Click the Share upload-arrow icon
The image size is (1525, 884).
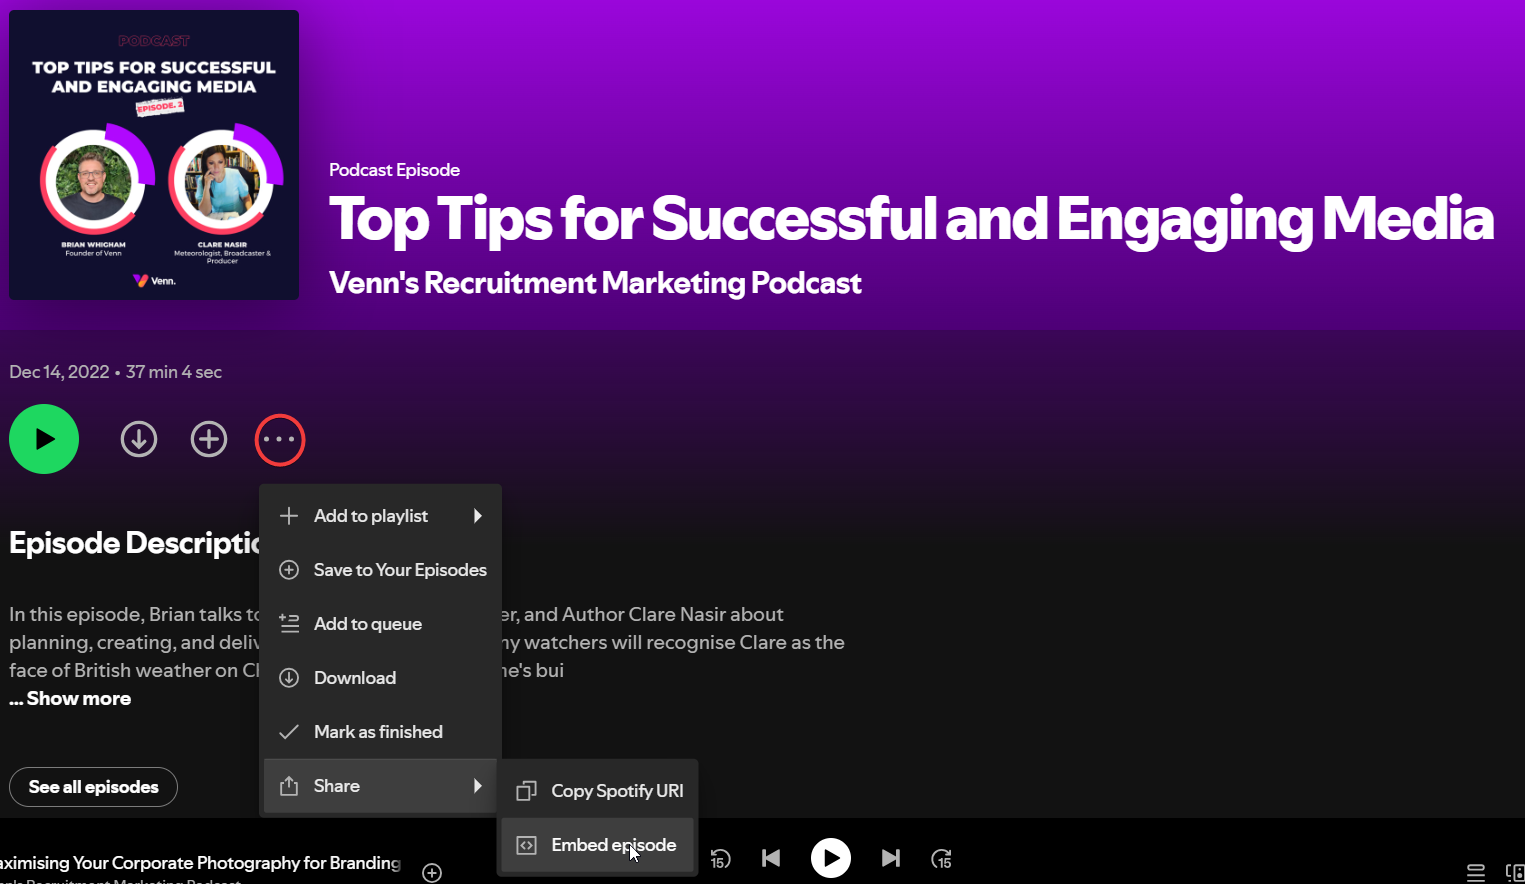tap(289, 786)
